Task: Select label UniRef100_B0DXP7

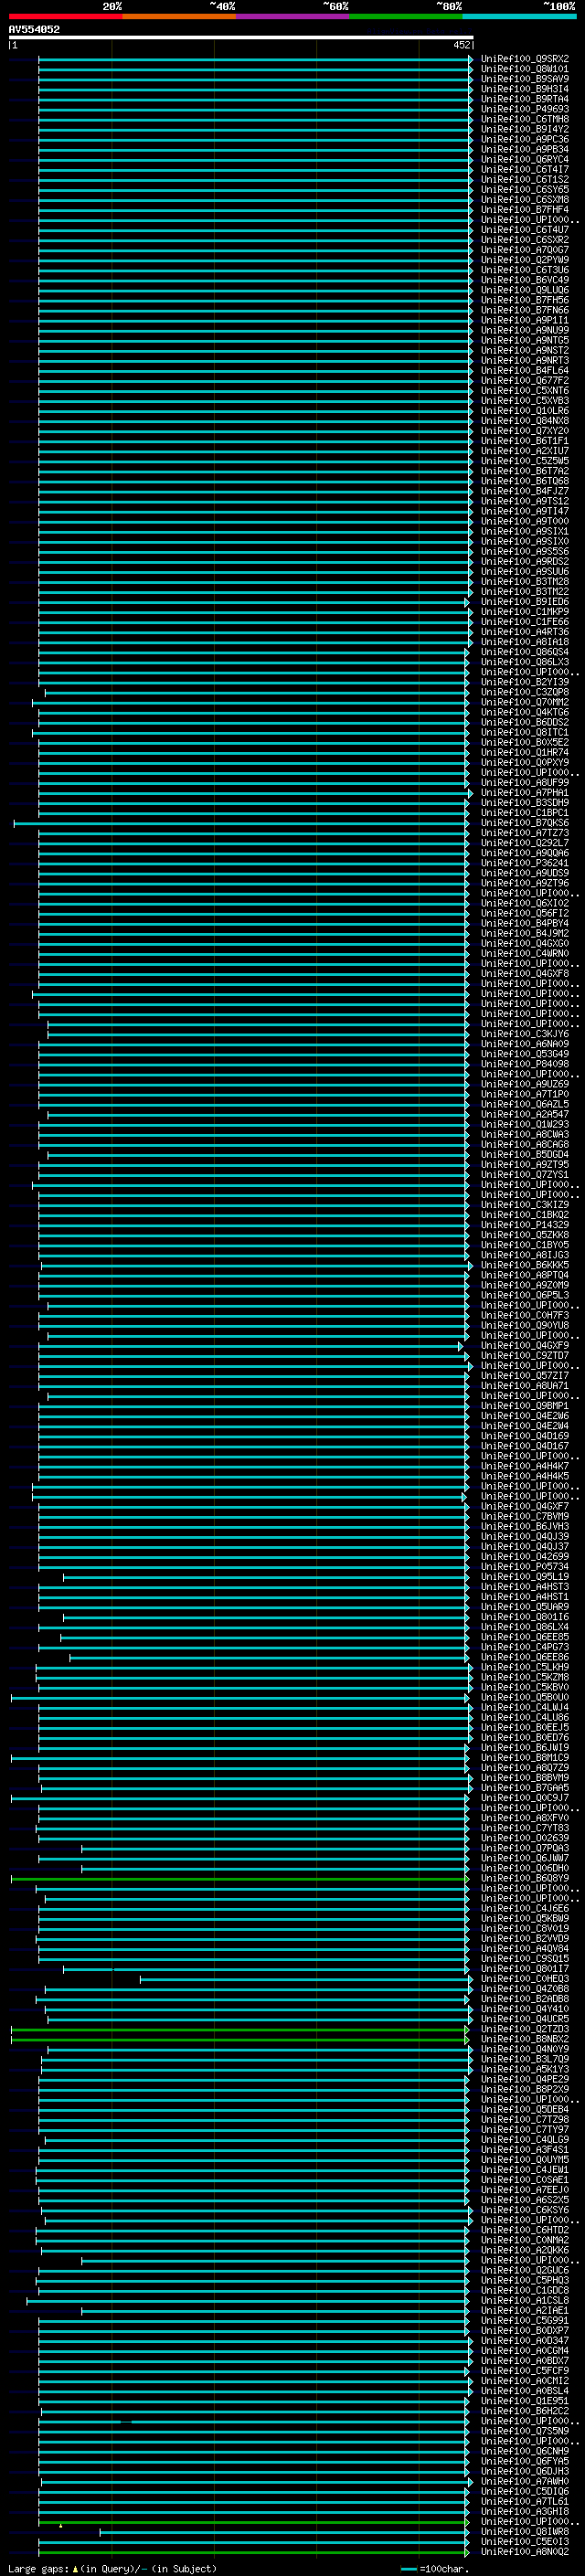Action: pos(525,2330)
